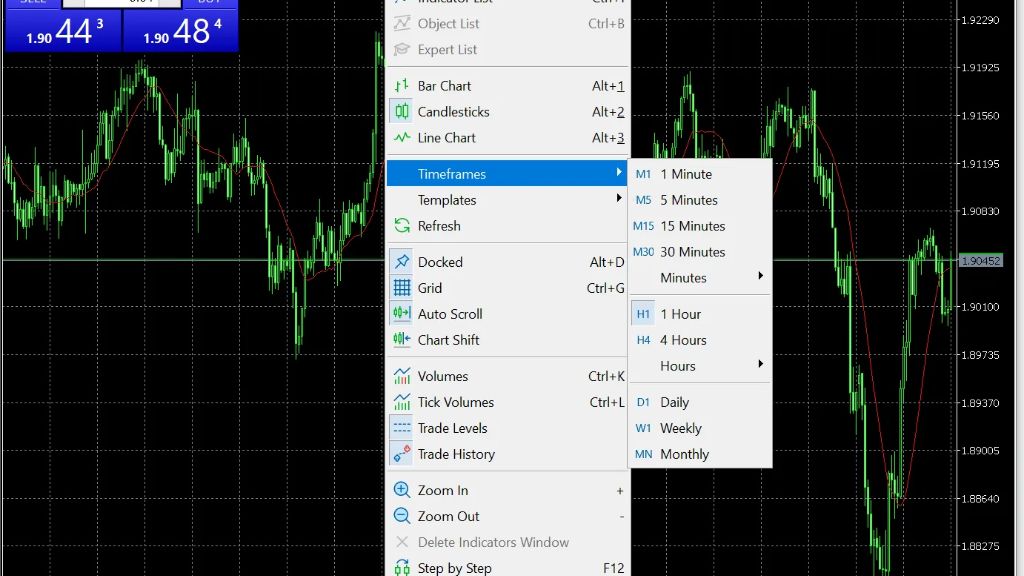Viewport: 1024px width, 576px height.
Task: Click the Volumes chart icon
Action: coord(402,376)
